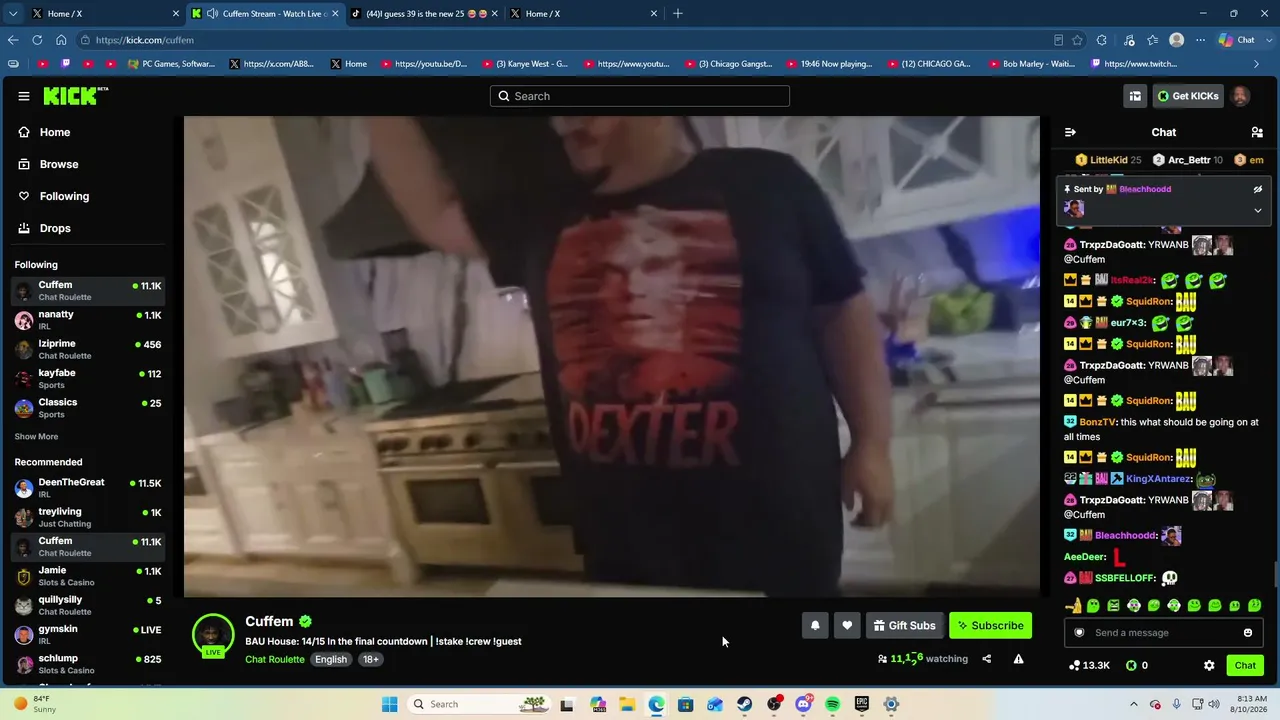Image resolution: width=1280 pixels, height=720 pixels.
Task: Open kayfabe's Sports channel
Action: [88, 378]
